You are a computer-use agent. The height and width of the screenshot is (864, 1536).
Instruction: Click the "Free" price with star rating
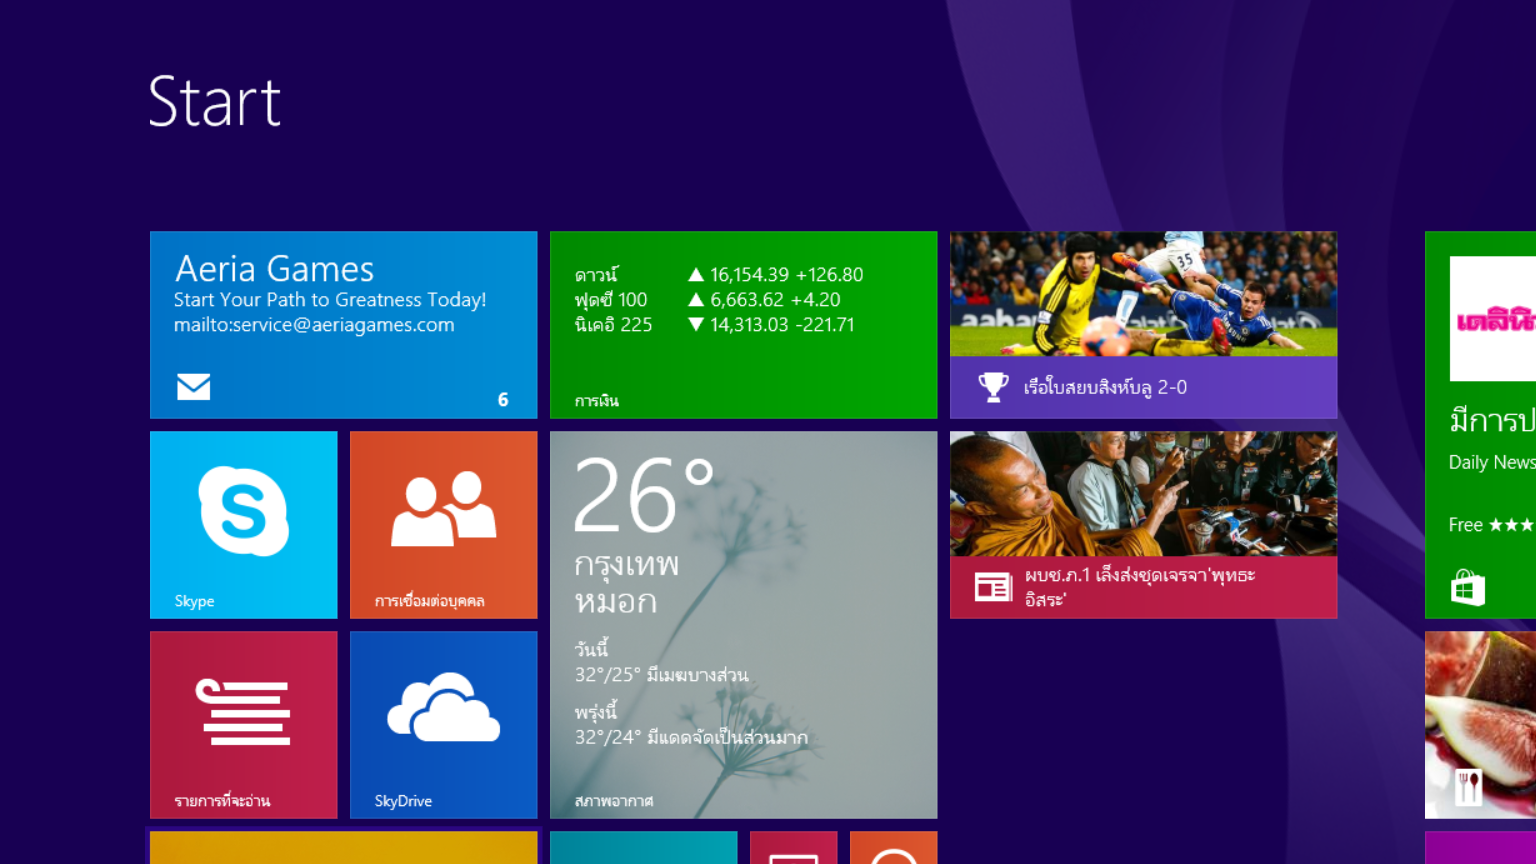(x=1492, y=525)
